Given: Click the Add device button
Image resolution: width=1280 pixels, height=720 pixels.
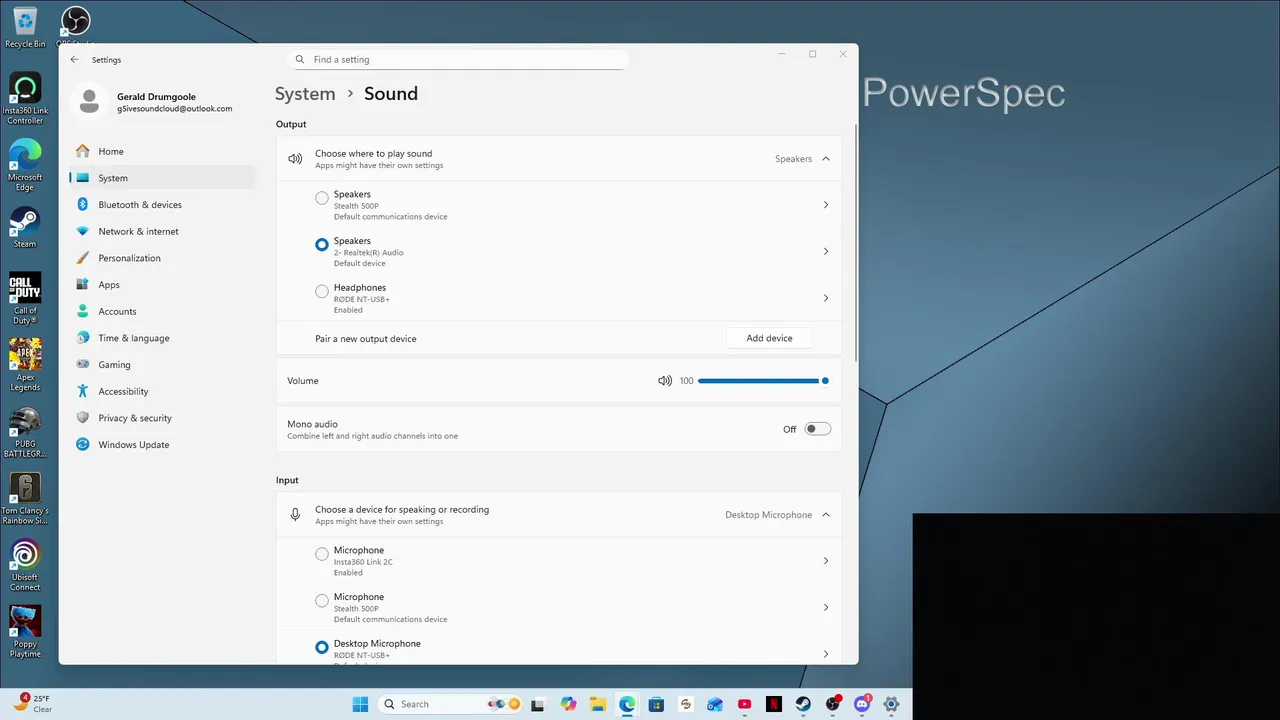Looking at the screenshot, I should point(769,338).
